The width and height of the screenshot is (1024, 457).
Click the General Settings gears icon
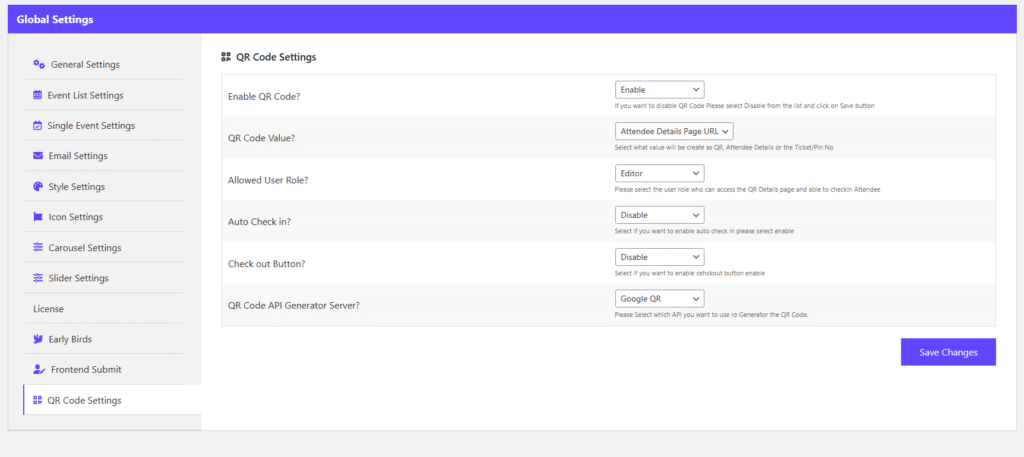39,64
